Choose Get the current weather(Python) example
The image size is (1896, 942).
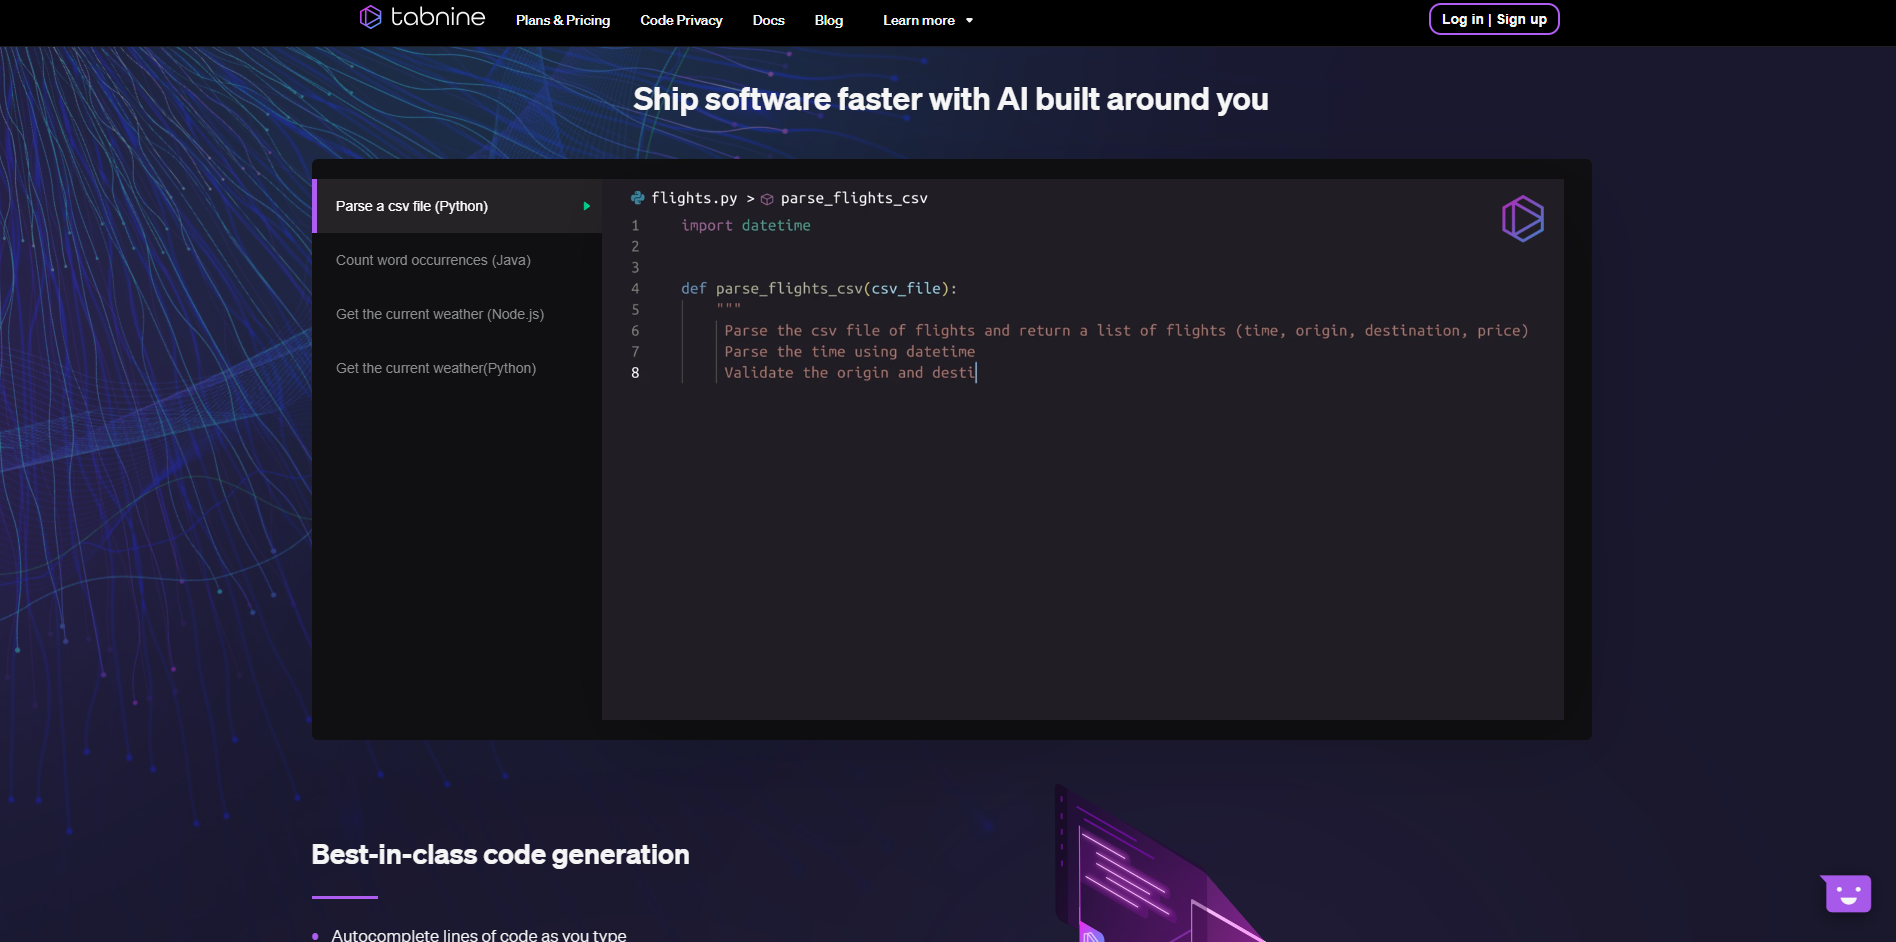click(x=436, y=368)
